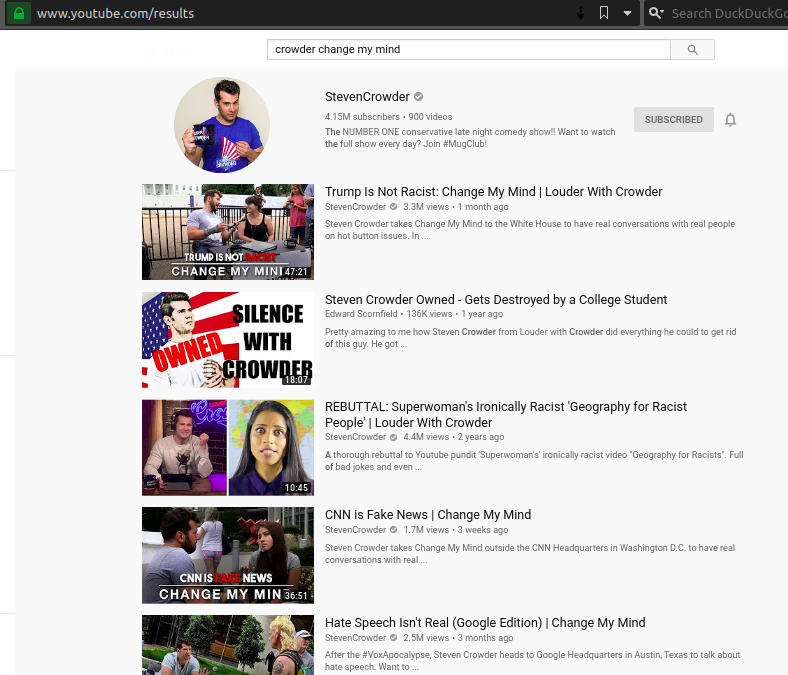Click the download arrow icon in address bar
This screenshot has height=675, width=788.
point(580,13)
